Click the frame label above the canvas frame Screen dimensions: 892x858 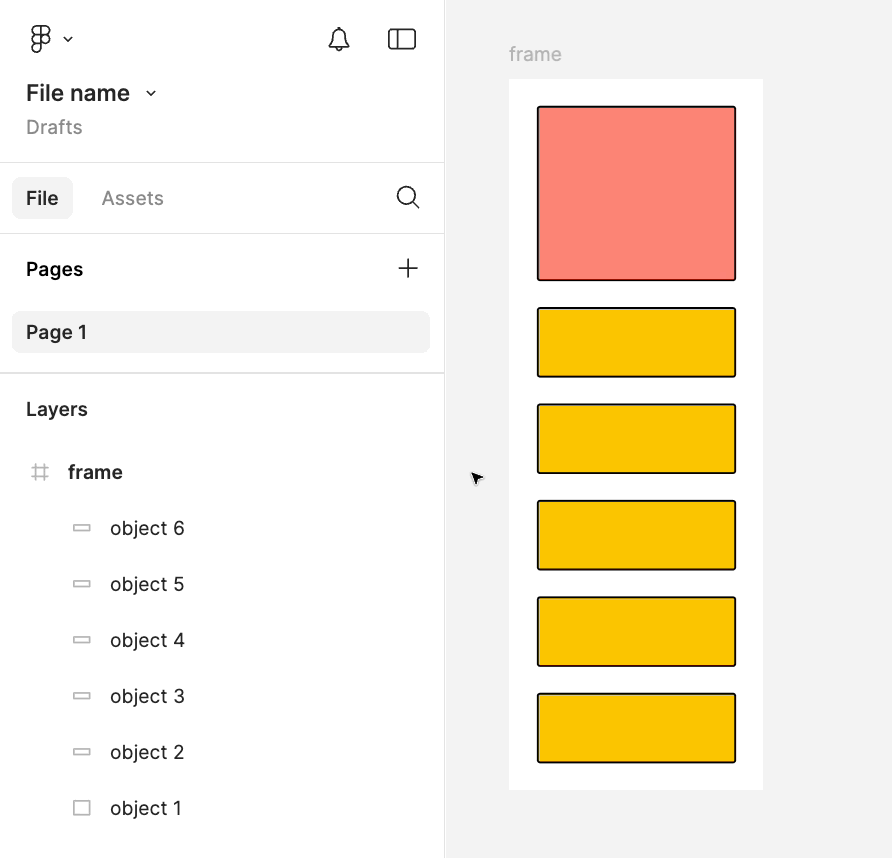tap(535, 54)
